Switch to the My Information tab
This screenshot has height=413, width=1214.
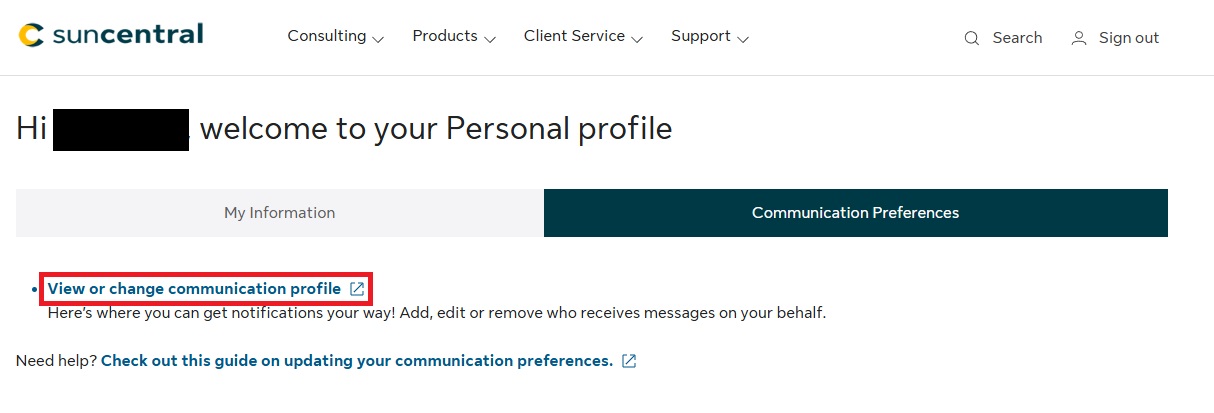click(279, 213)
